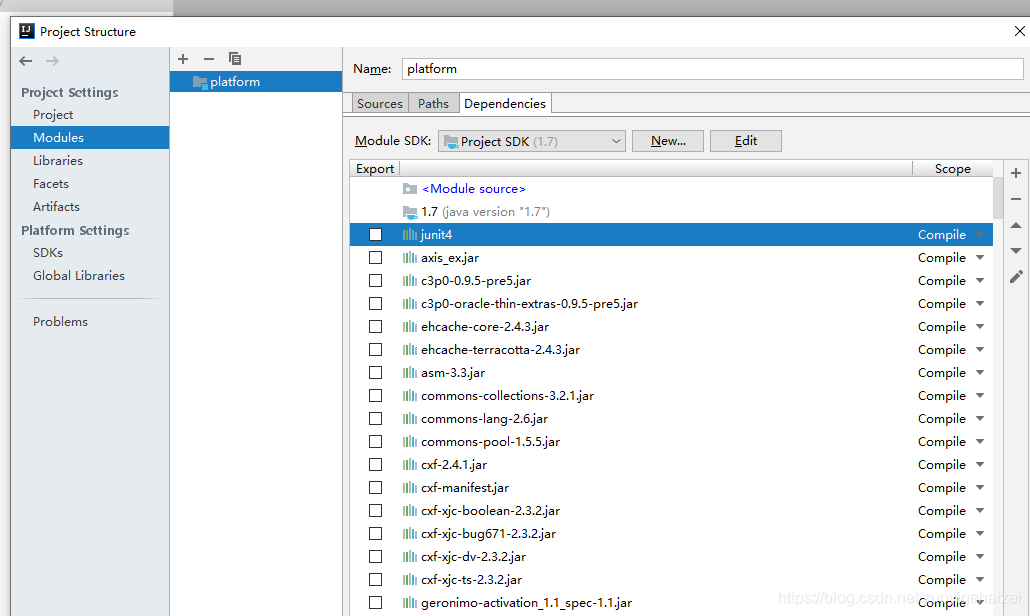Screen dimensions: 1030x616
Task: Open scope dropdown for cxf-2.4.1.jar
Action: [x=980, y=464]
